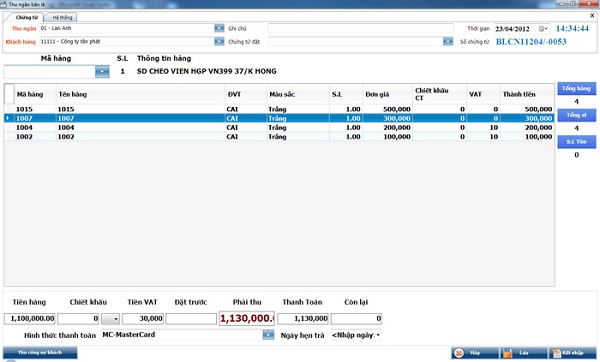The image size is (600, 362).
Task: Select the Chứng từ tab
Action: [26, 18]
